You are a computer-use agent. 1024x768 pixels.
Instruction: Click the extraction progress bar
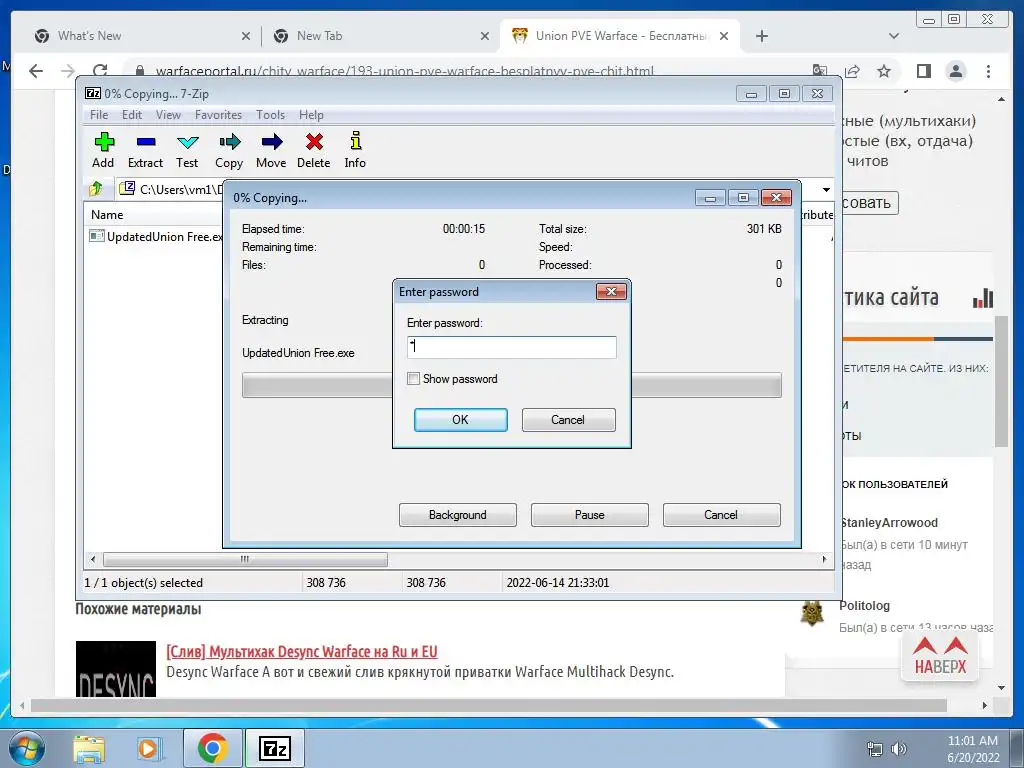pos(511,385)
